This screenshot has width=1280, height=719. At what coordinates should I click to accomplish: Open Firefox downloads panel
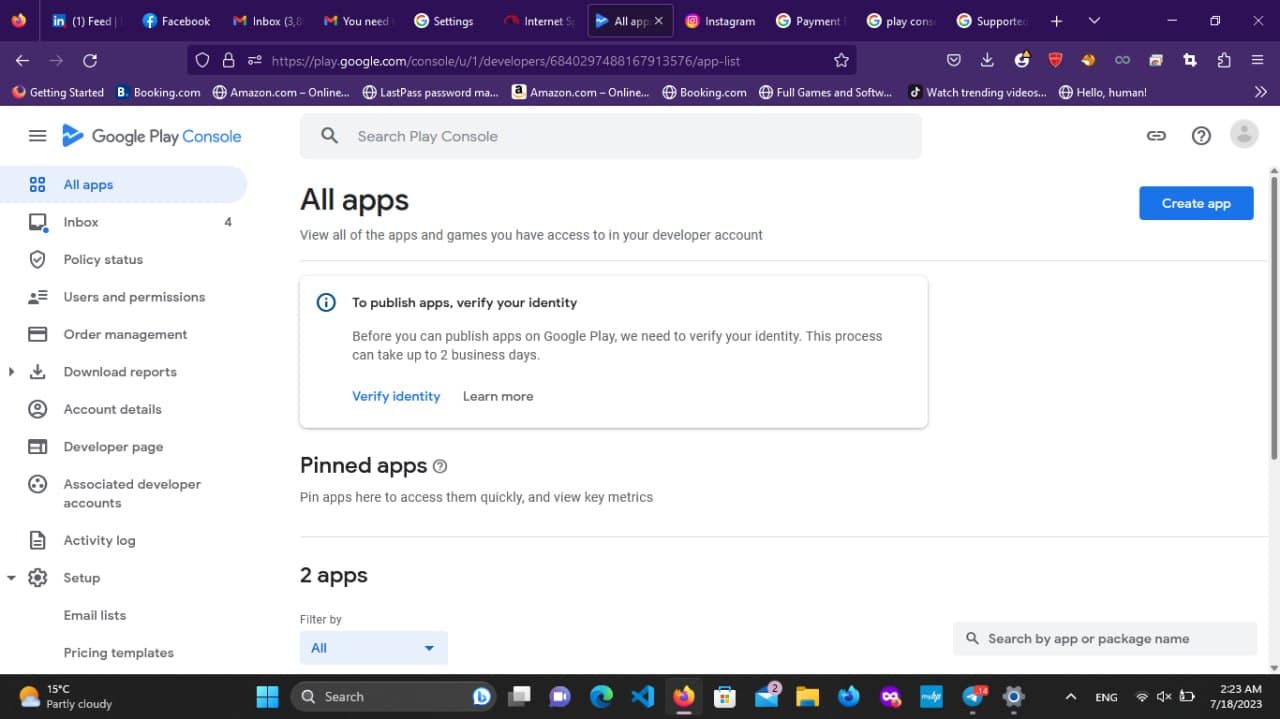coord(987,60)
